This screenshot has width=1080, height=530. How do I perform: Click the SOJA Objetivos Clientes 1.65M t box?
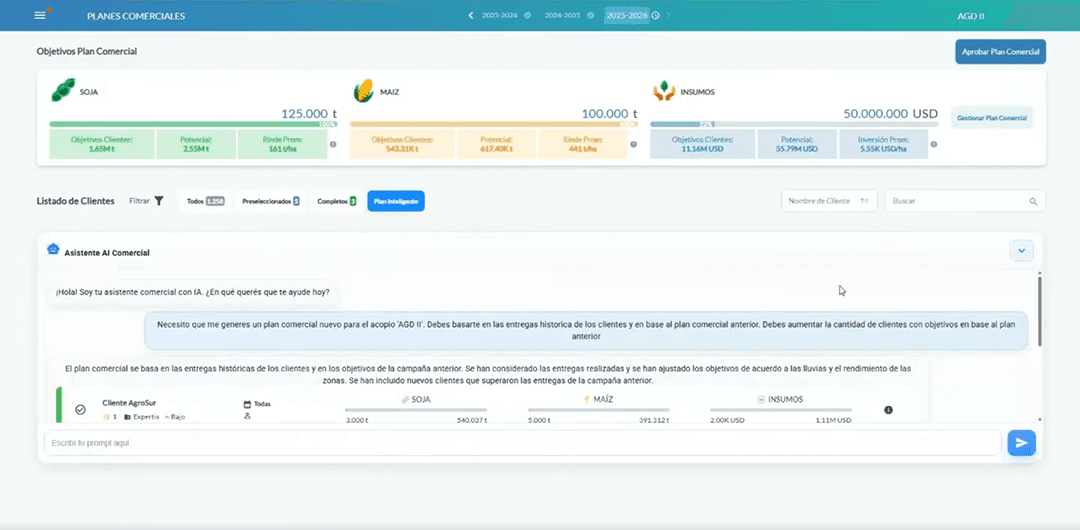pos(102,143)
